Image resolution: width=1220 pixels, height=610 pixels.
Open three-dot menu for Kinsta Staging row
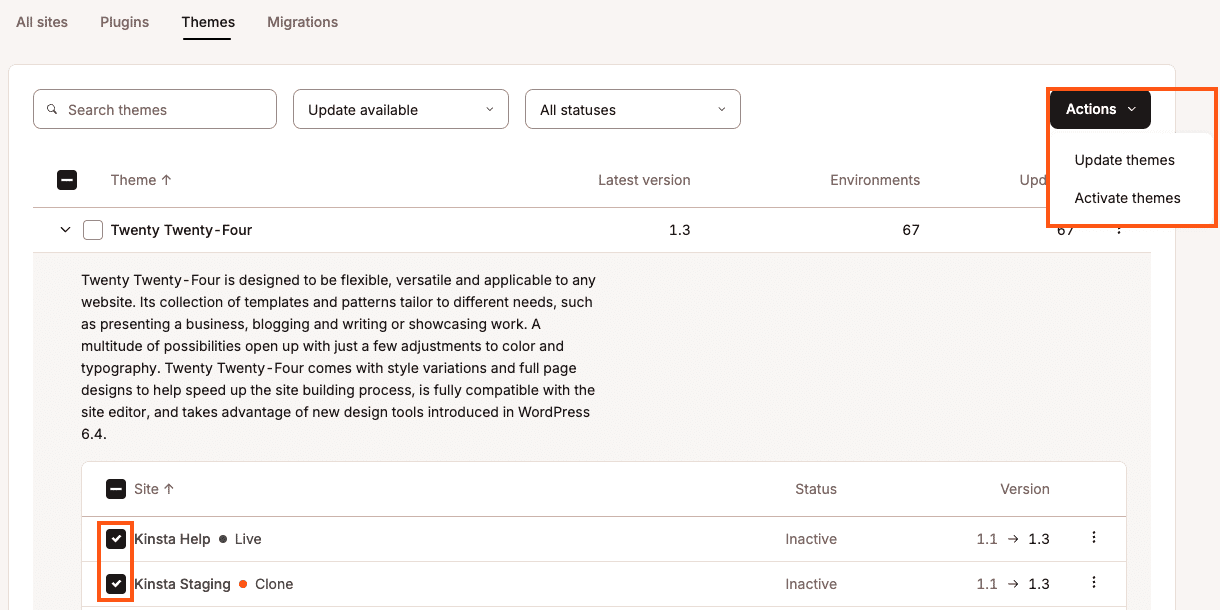point(1094,583)
